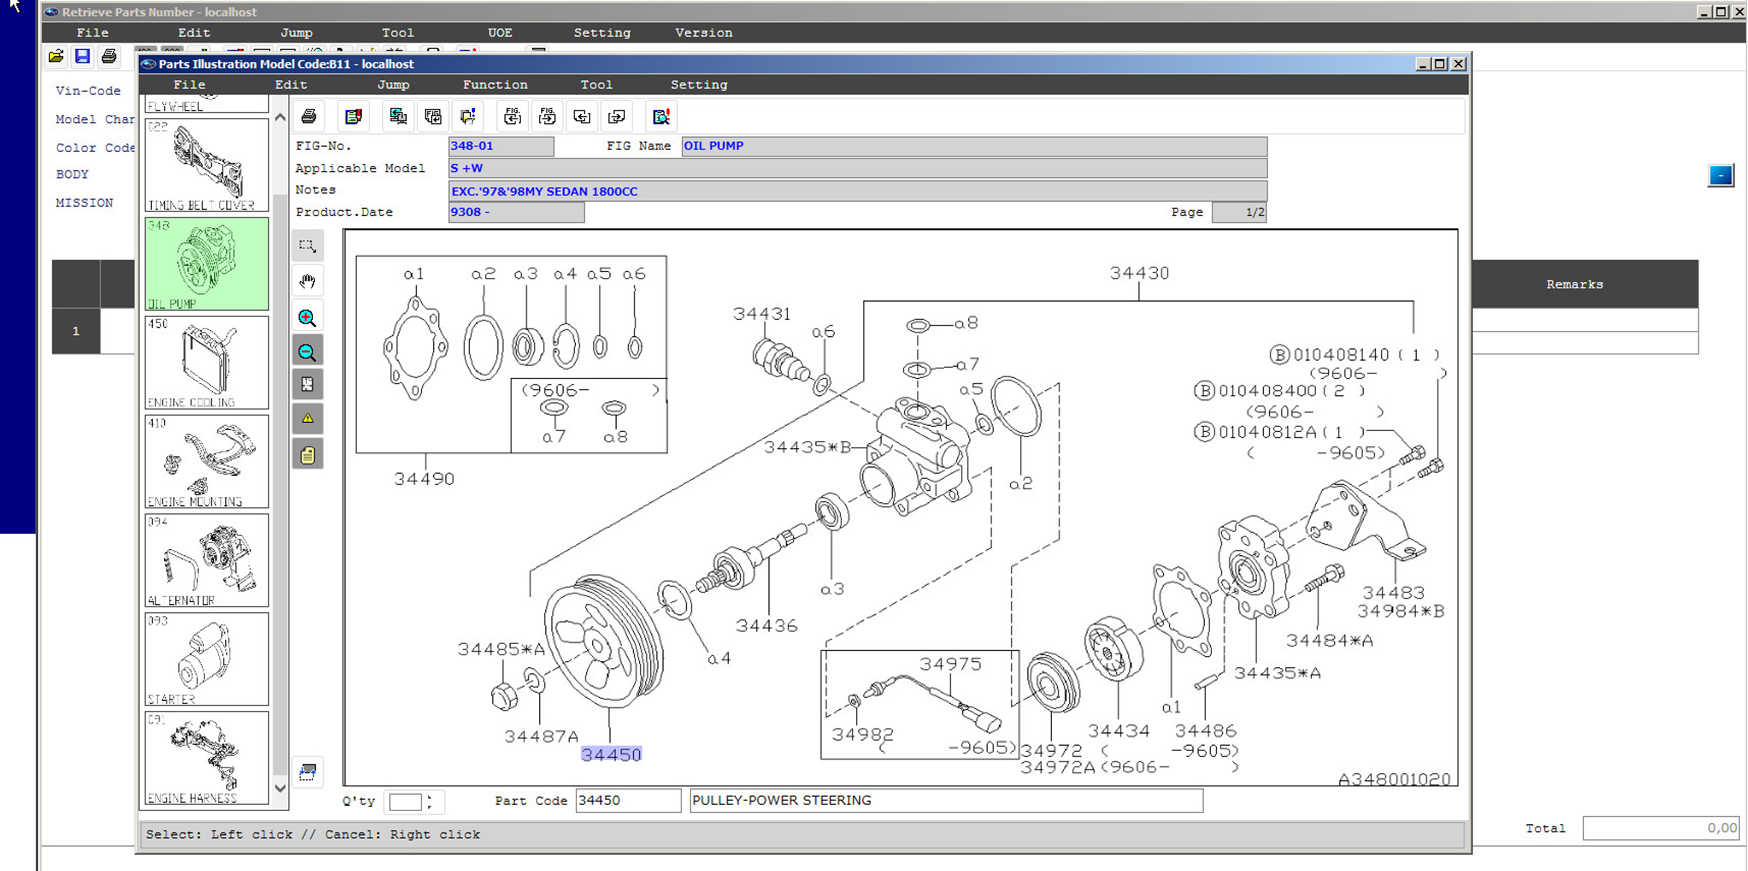Select the Alternator figure thumbnail

(206, 560)
